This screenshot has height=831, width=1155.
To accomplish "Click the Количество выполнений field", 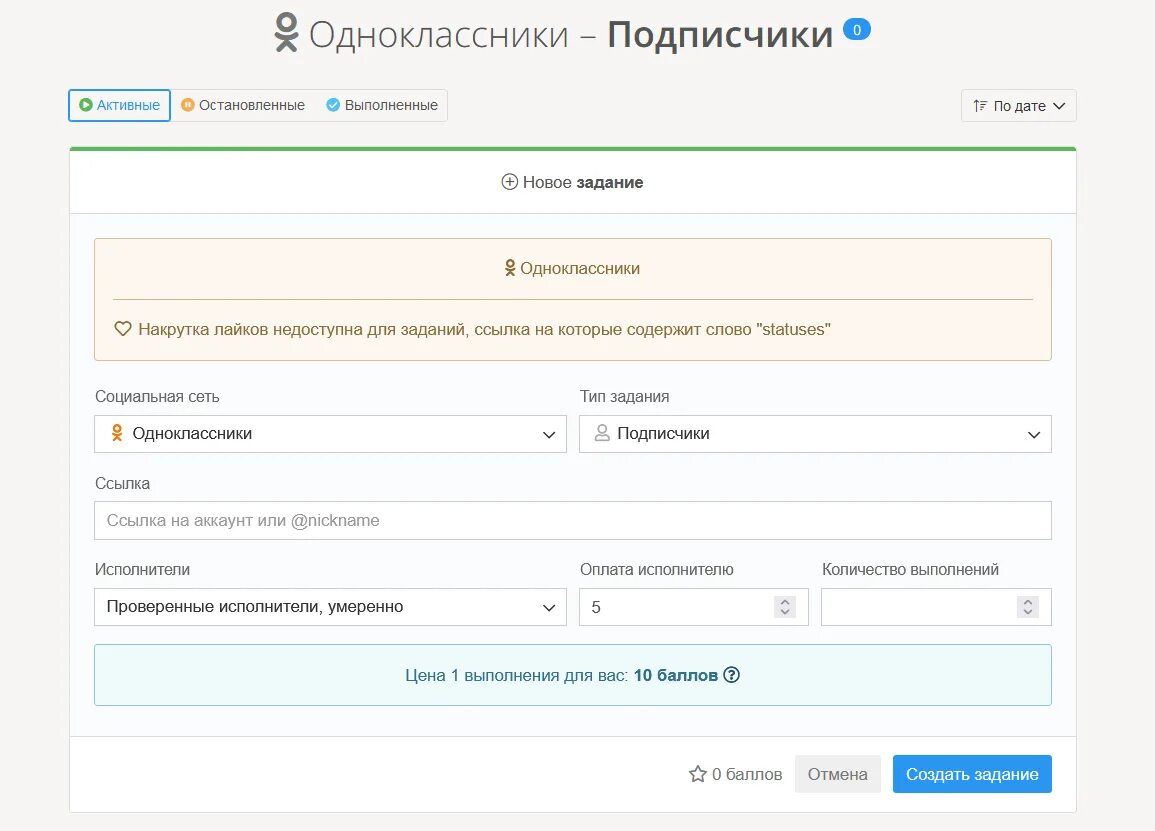I will (936, 607).
